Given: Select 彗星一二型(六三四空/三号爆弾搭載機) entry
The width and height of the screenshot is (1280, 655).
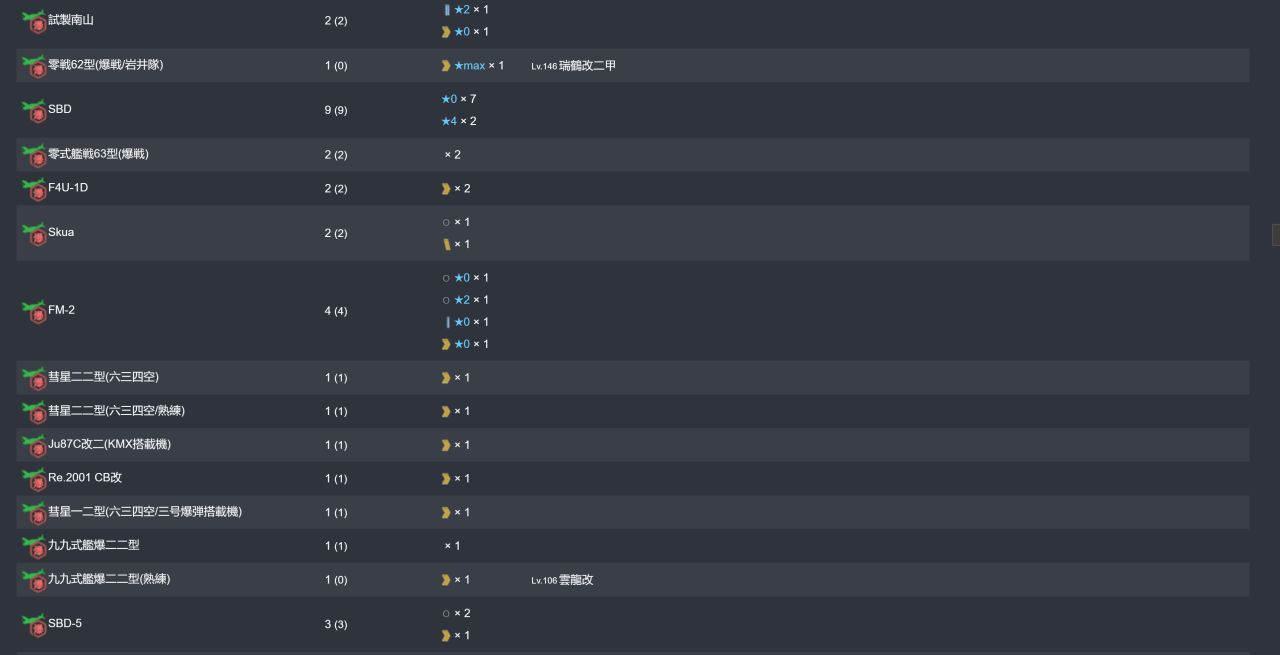Looking at the screenshot, I should click(x=632, y=512).
